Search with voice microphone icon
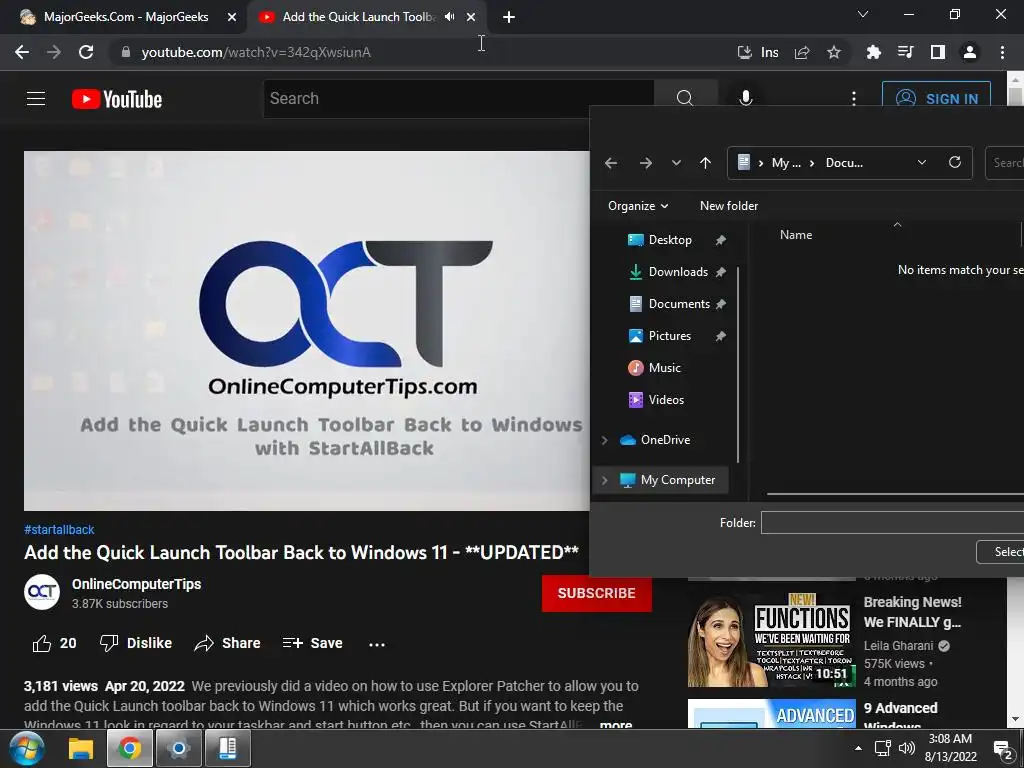1024x768 pixels. 746,99
